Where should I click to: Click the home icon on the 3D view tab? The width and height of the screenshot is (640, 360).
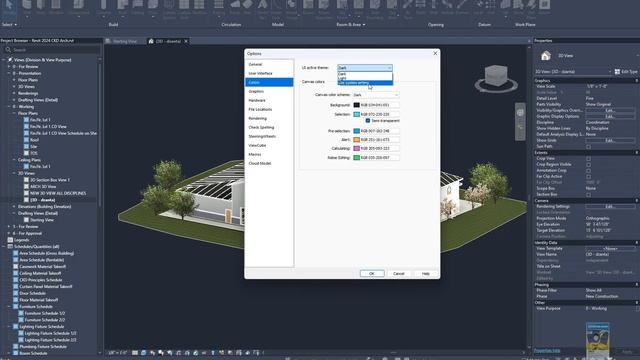tap(151, 41)
